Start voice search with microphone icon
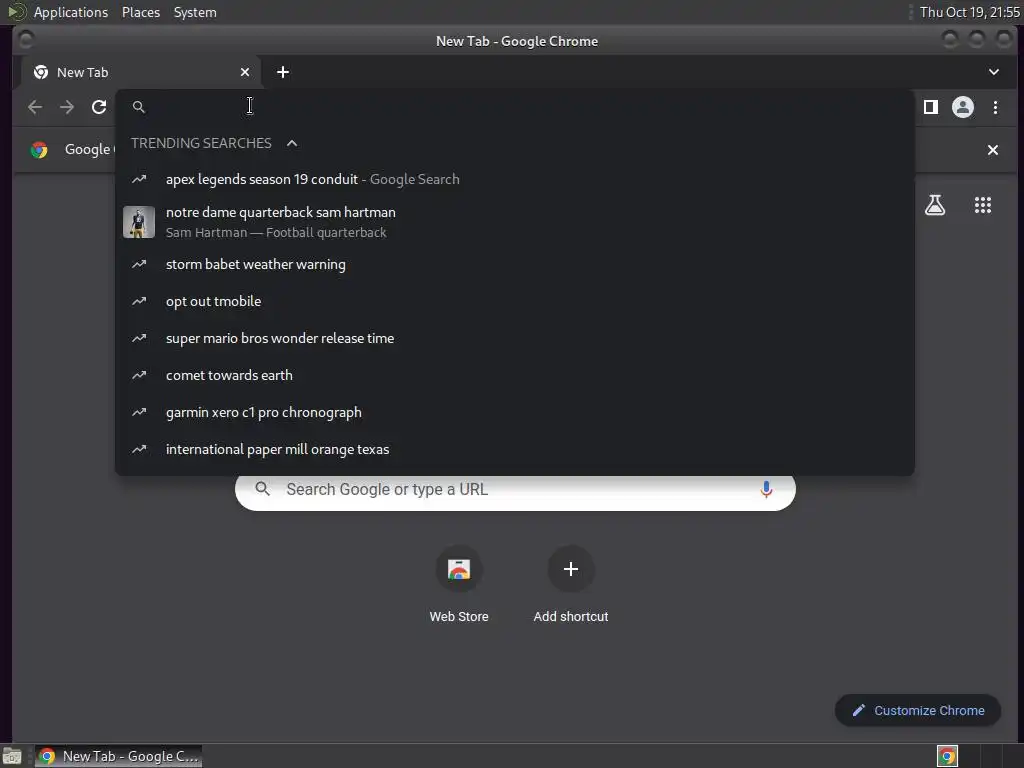Viewport: 1024px width, 768px height. (766, 489)
